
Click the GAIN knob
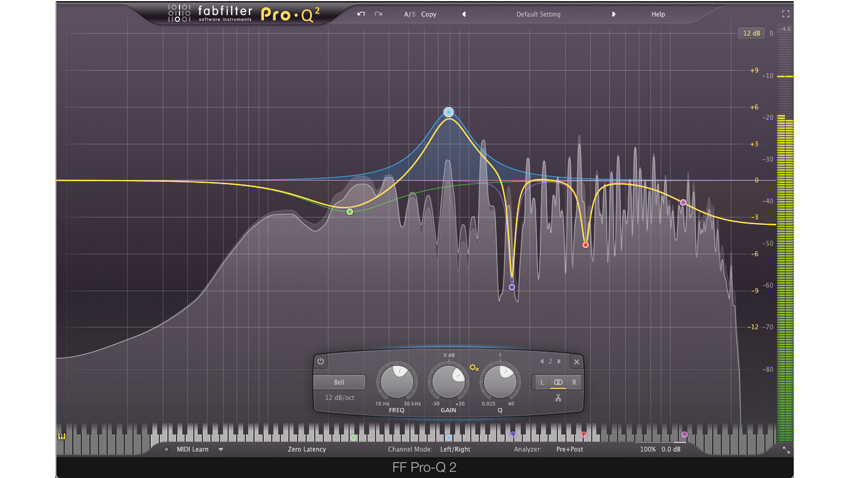[448, 382]
